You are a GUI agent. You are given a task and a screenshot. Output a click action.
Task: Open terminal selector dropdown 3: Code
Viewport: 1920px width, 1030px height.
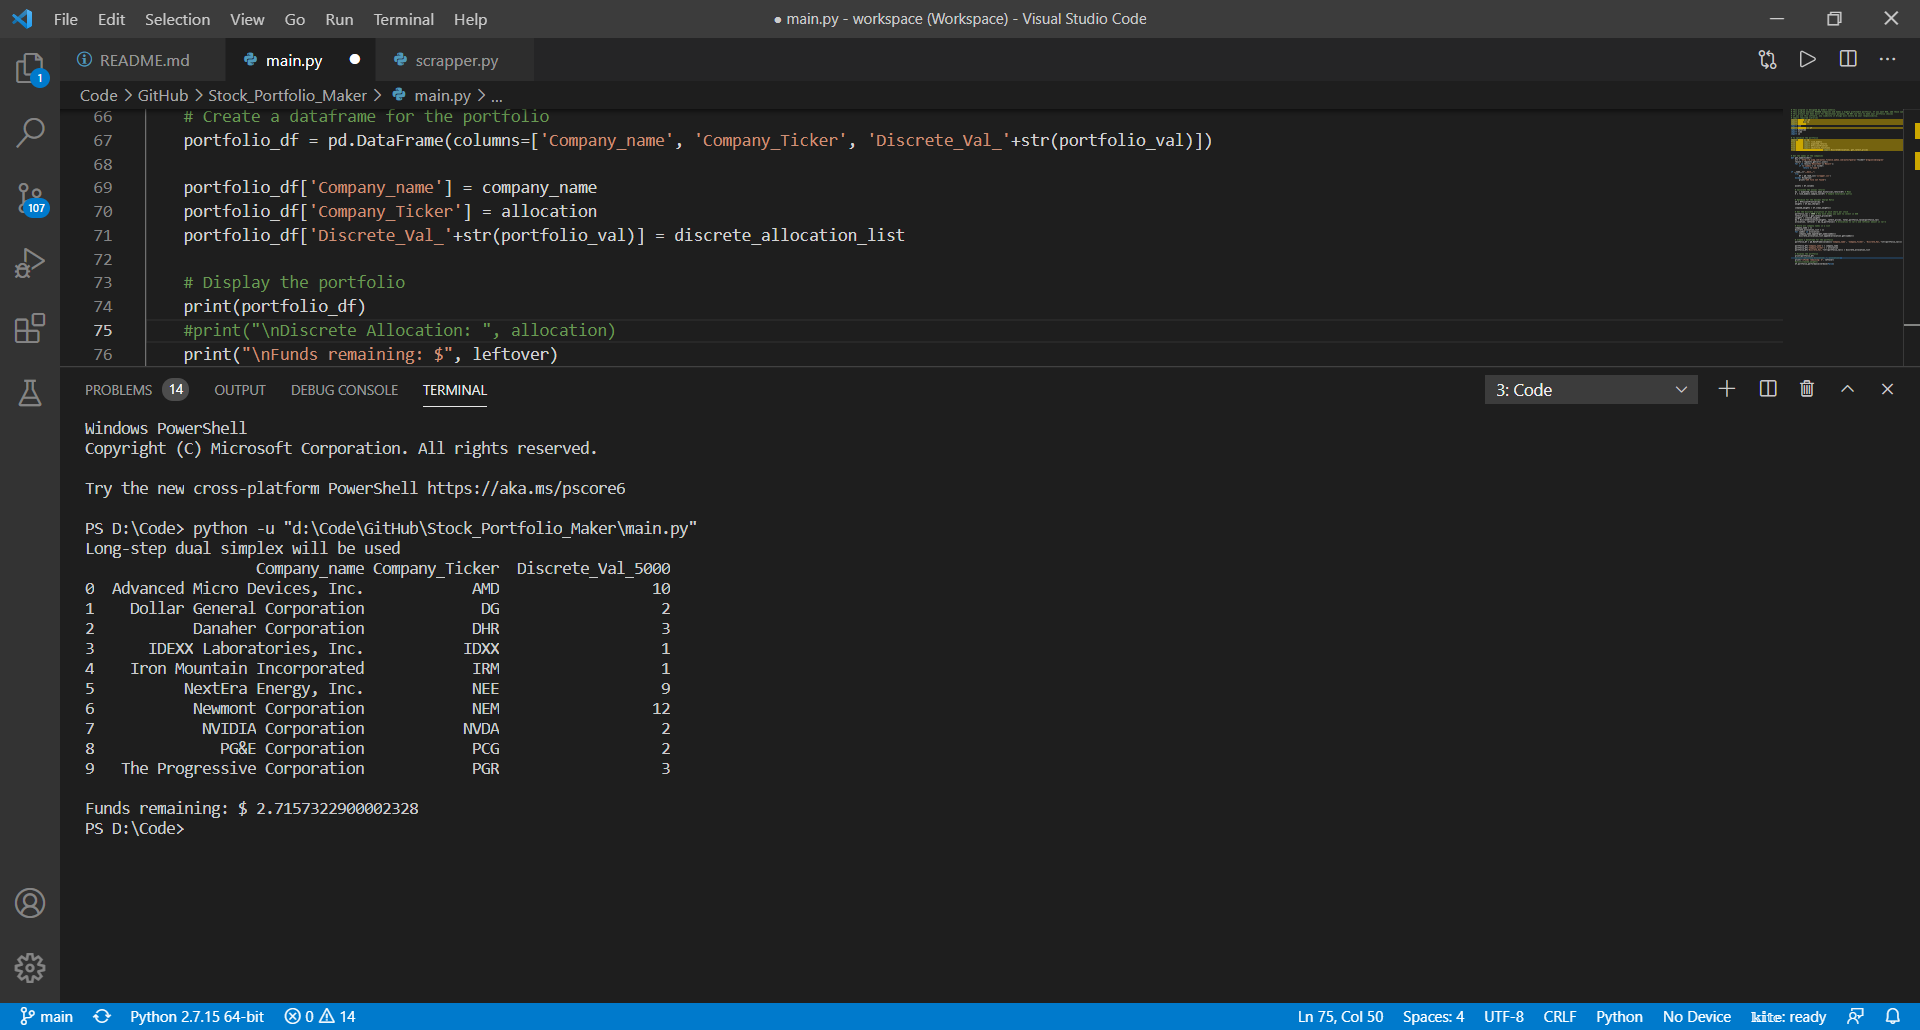1590,390
